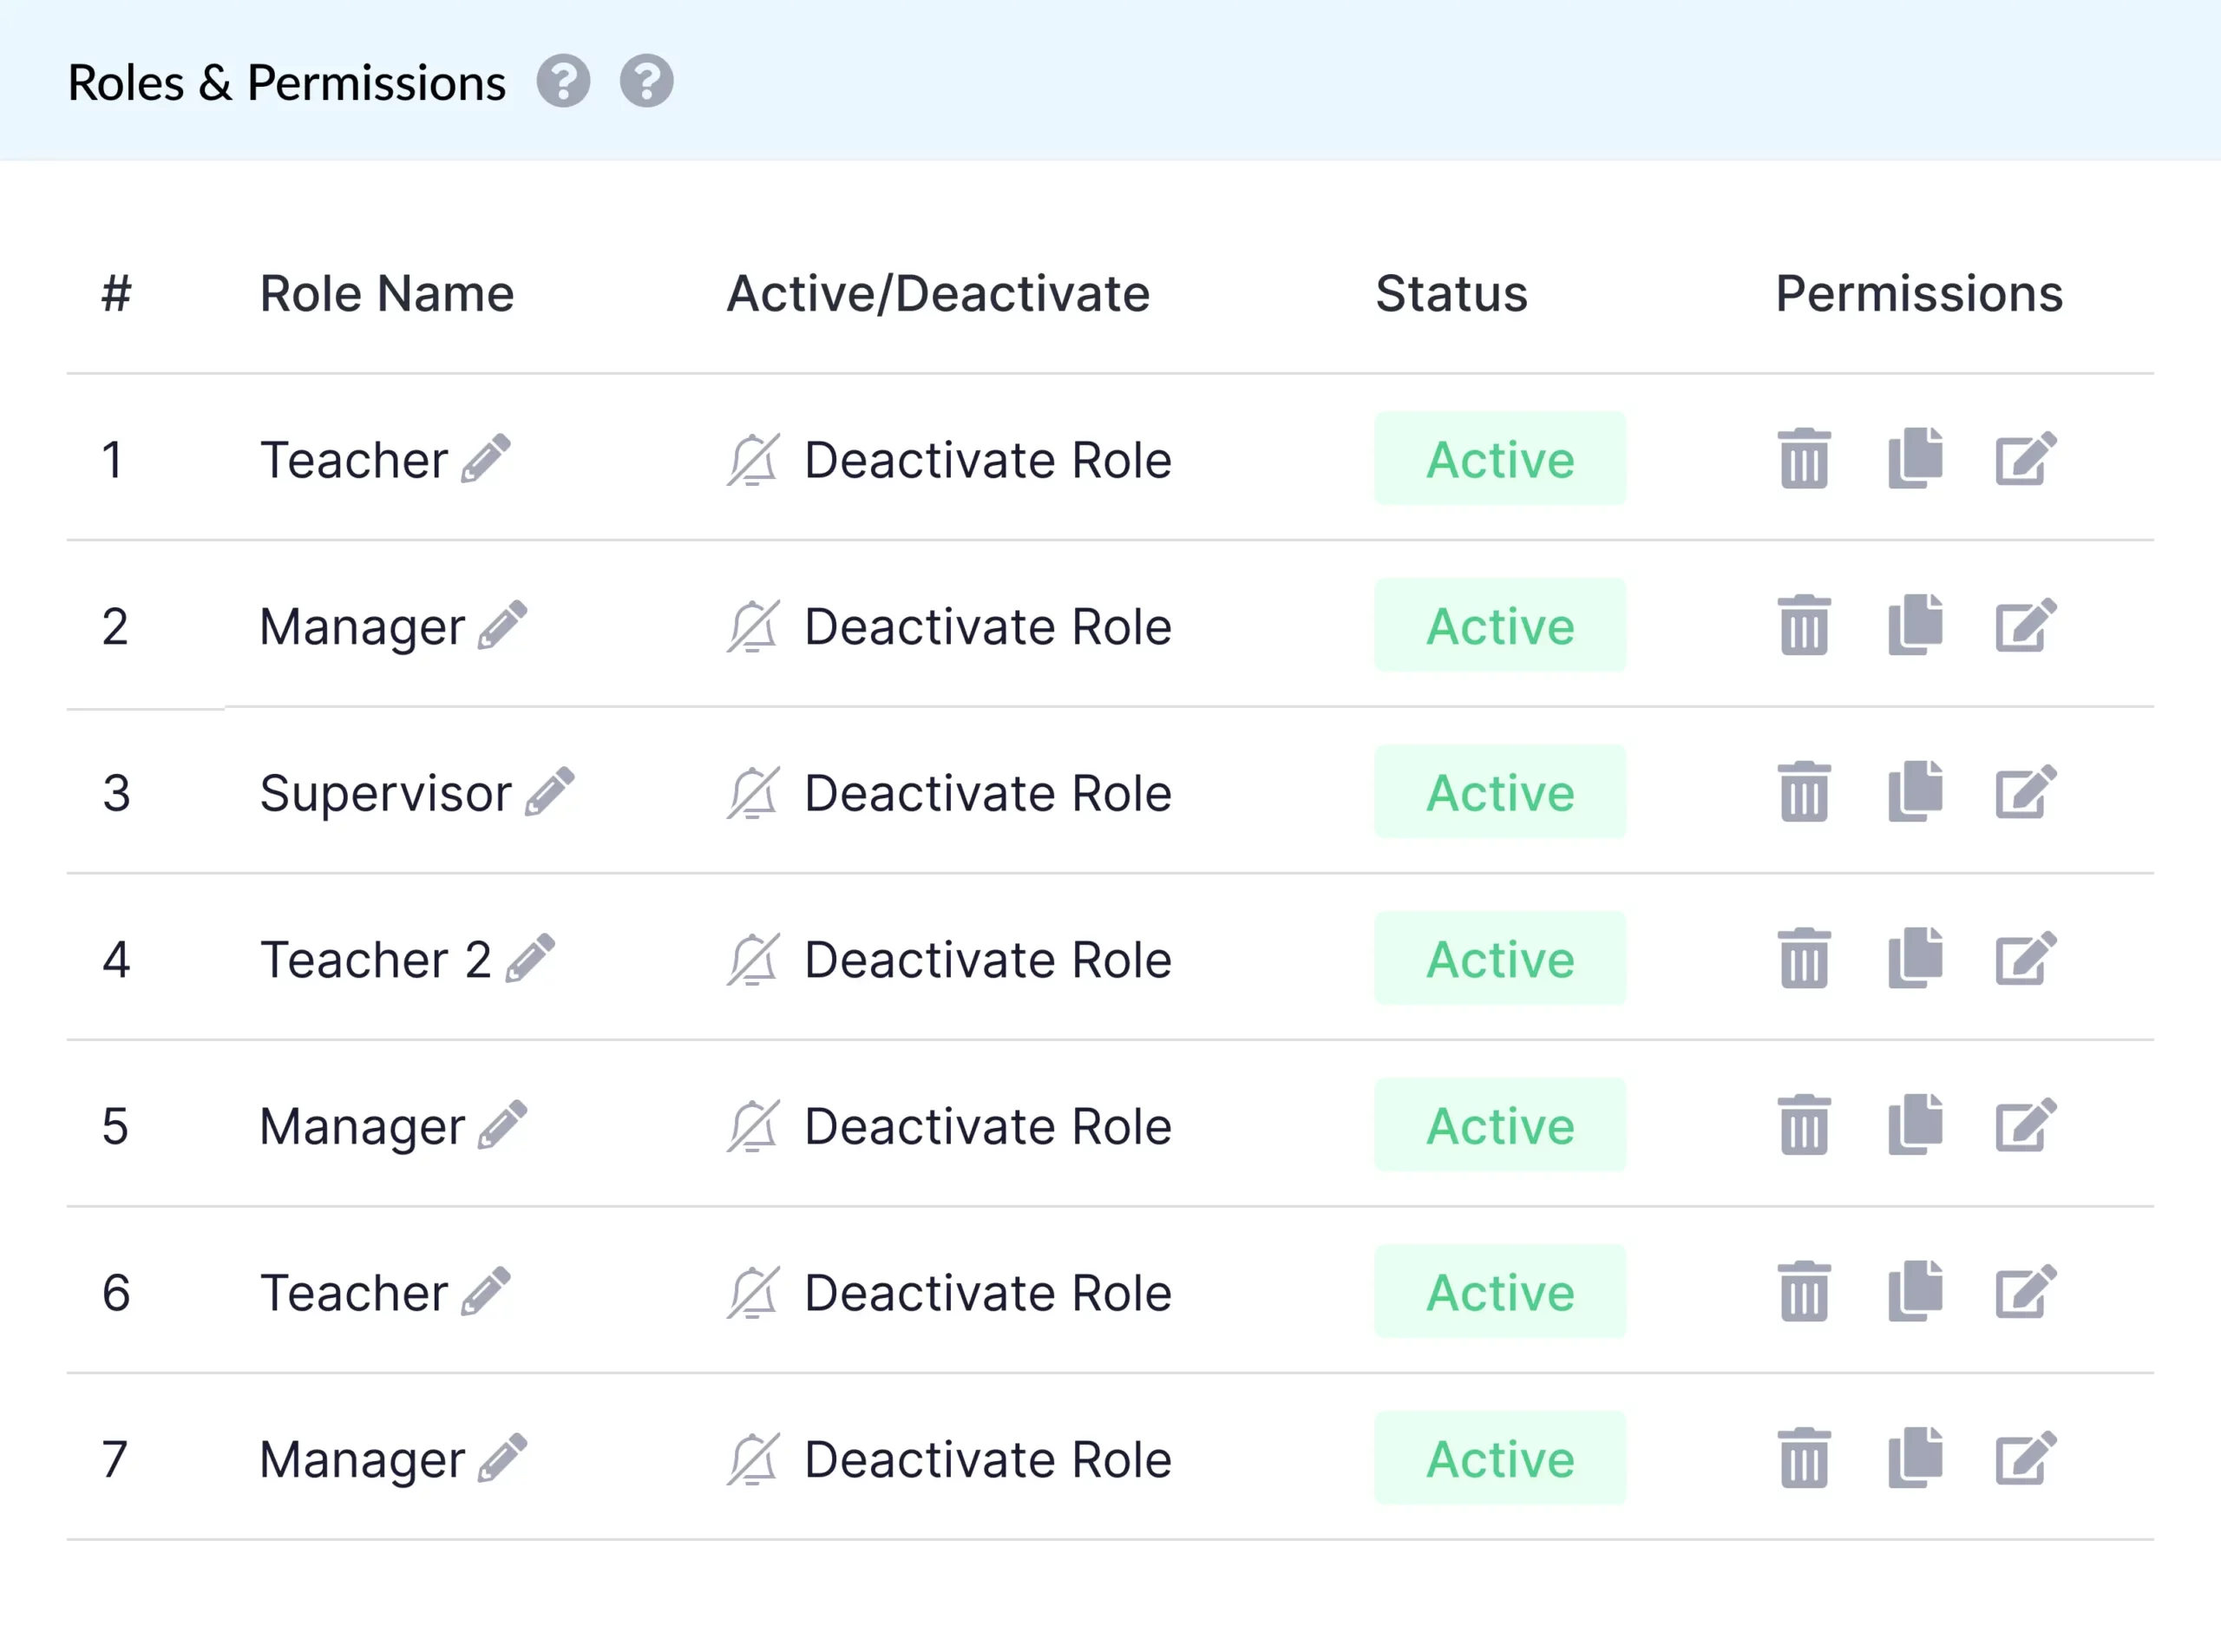This screenshot has height=1652, width=2221.
Task: Click the Role Name column header
Action: coord(386,294)
